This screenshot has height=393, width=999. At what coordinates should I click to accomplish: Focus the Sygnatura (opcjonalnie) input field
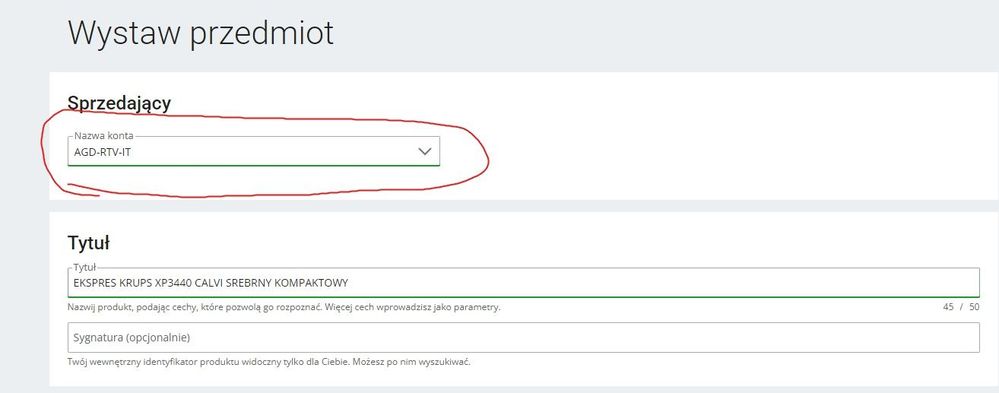(524, 337)
